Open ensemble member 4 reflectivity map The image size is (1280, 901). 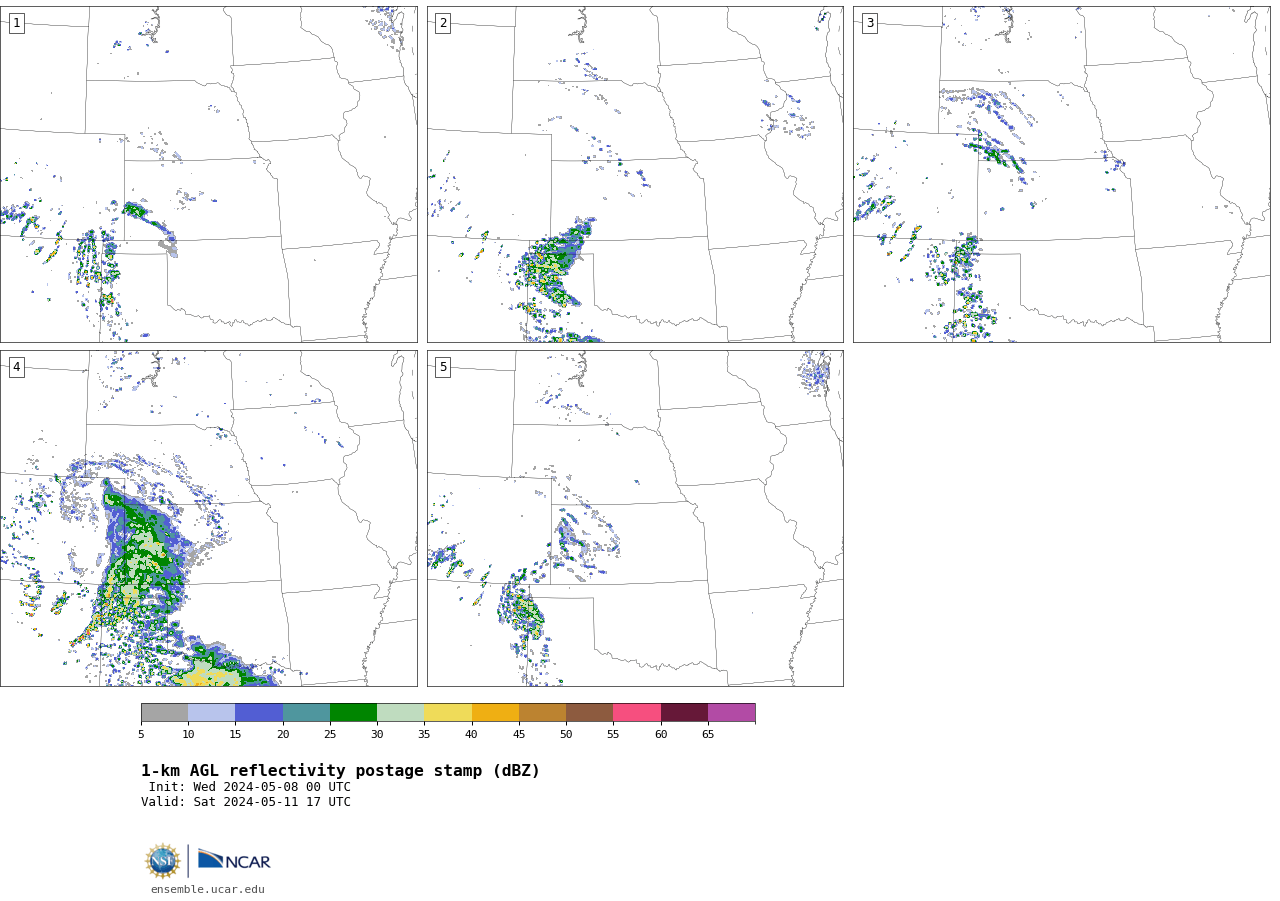point(208,518)
